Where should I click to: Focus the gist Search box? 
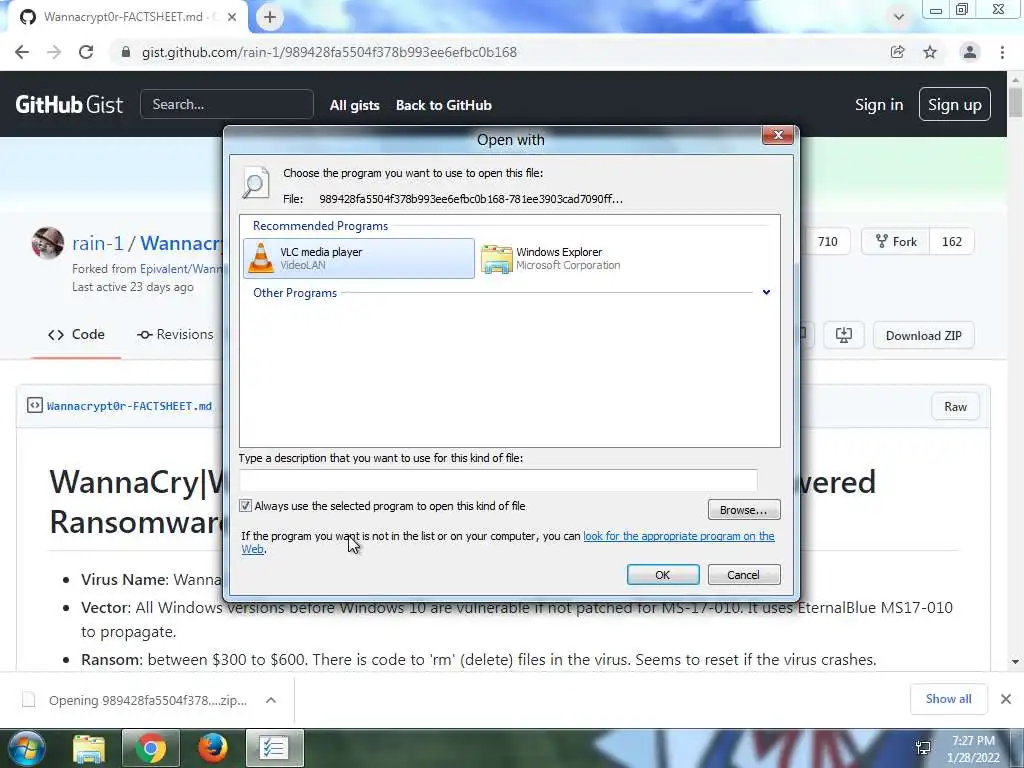click(x=227, y=104)
